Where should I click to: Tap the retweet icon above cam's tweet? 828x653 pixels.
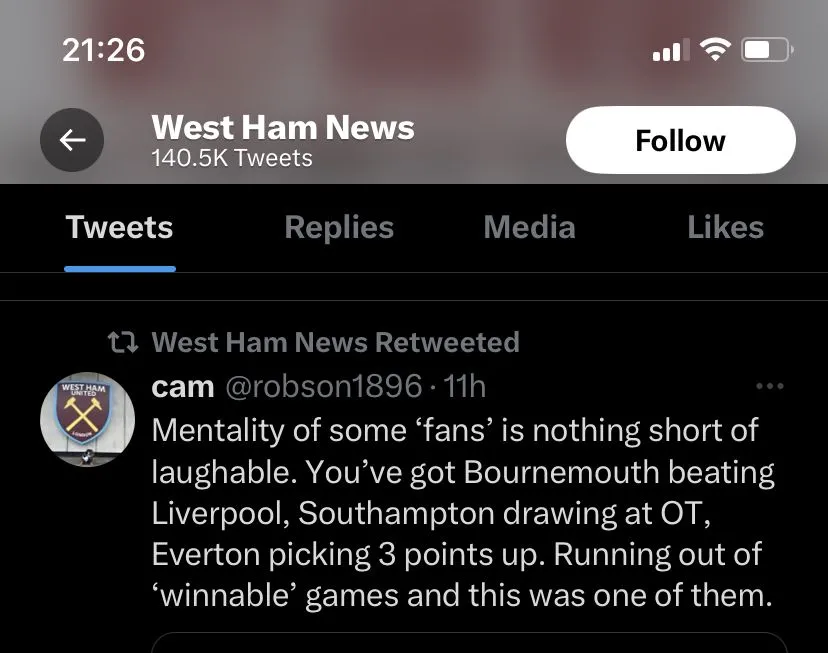(122, 343)
